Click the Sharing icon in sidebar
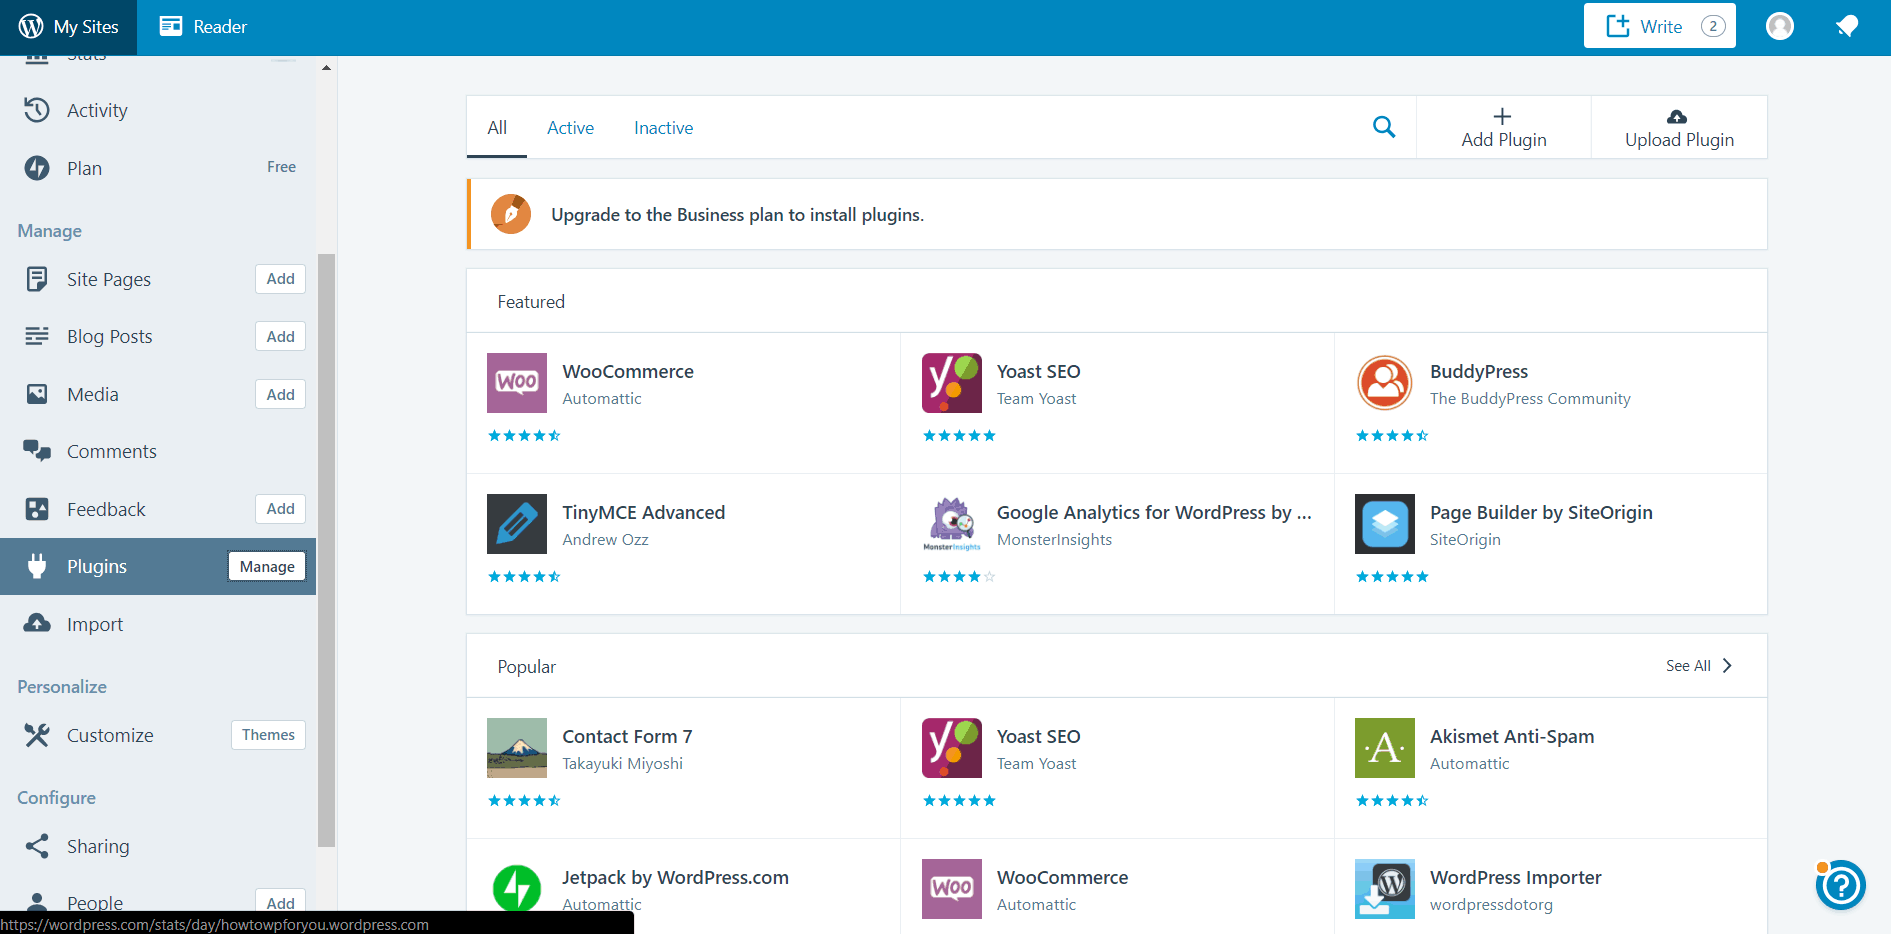 [37, 846]
